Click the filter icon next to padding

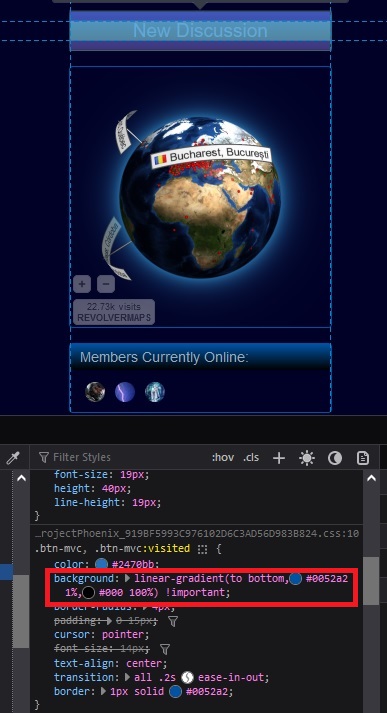172,621
